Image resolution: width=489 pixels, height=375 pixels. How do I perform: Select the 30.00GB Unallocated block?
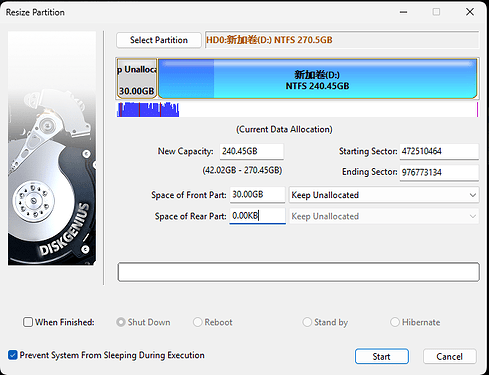(137, 79)
